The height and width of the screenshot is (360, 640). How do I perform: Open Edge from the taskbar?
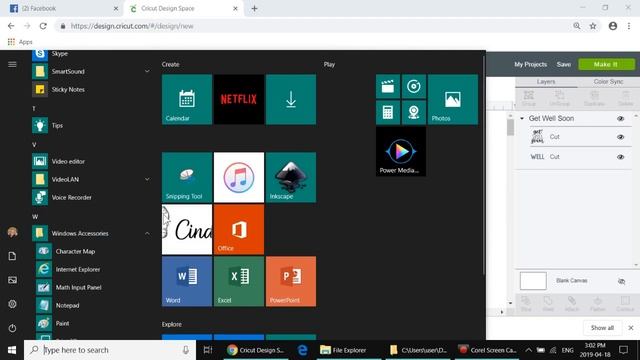[302, 350]
